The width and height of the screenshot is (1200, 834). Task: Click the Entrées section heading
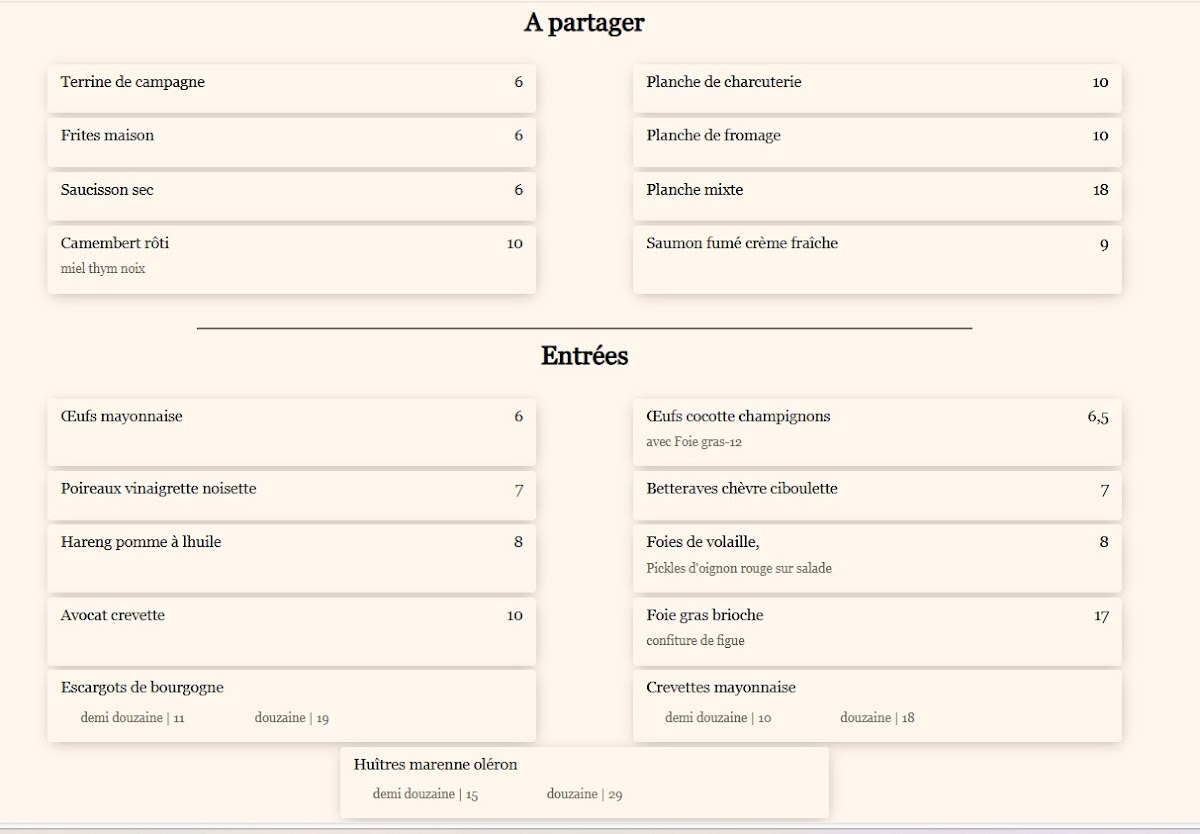coord(584,356)
